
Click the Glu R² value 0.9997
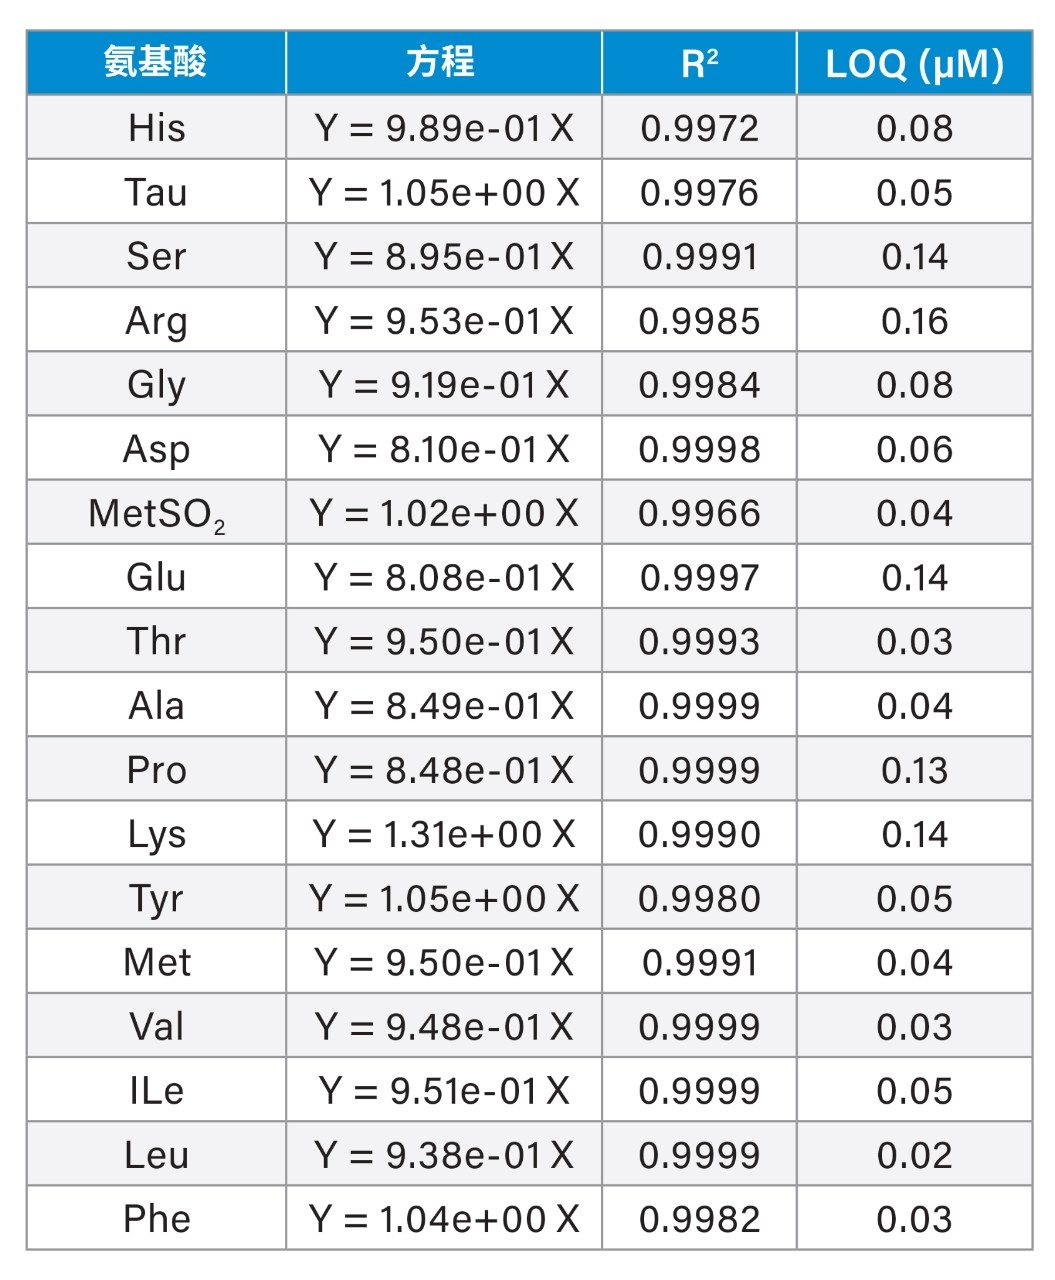pos(699,577)
